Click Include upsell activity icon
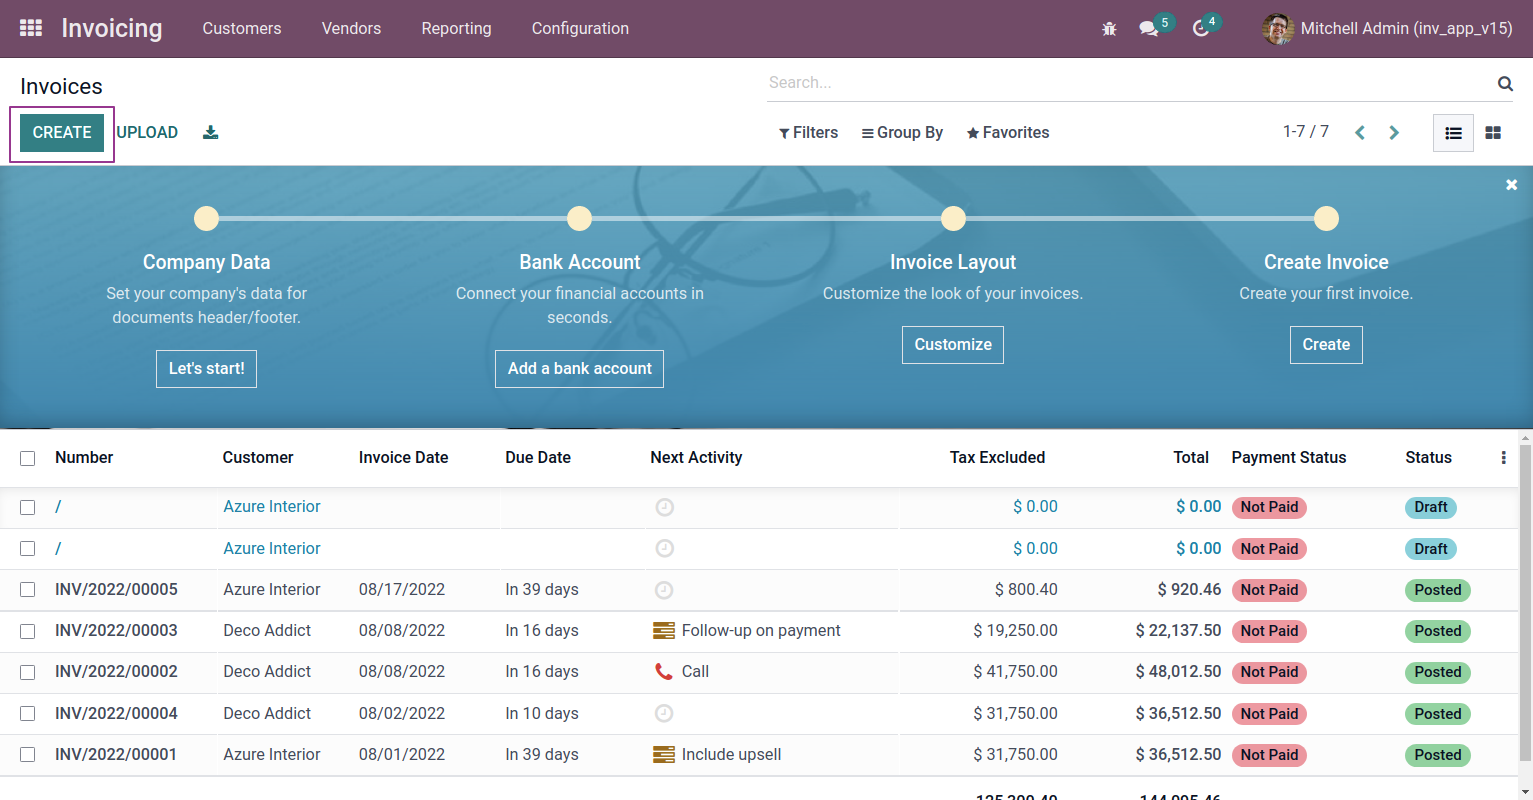Image resolution: width=1533 pixels, height=800 pixels. [664, 755]
